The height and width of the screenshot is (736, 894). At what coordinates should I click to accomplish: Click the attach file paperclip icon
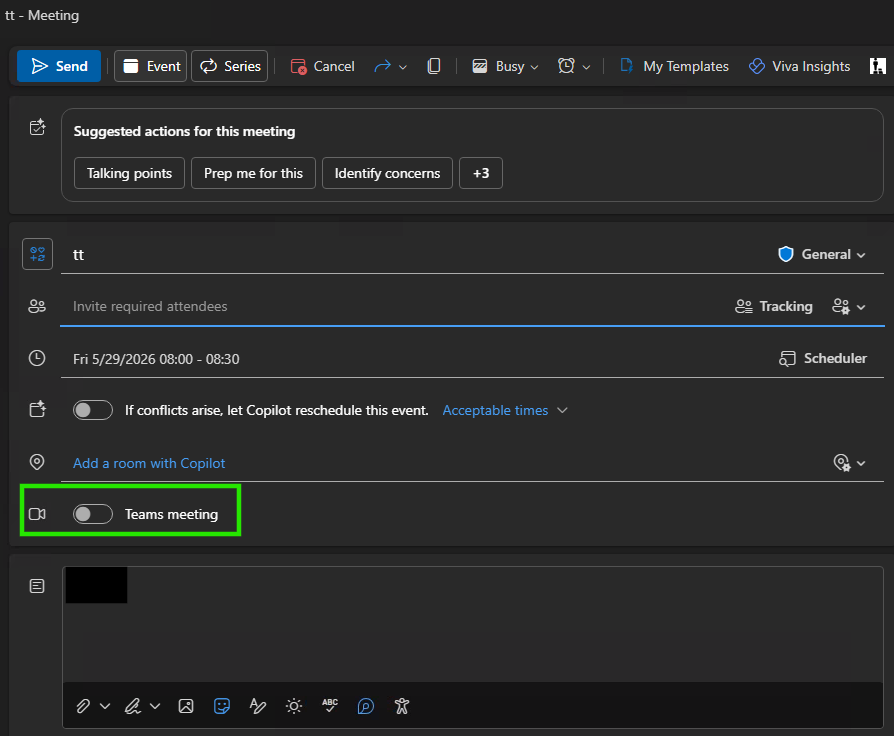(83, 706)
